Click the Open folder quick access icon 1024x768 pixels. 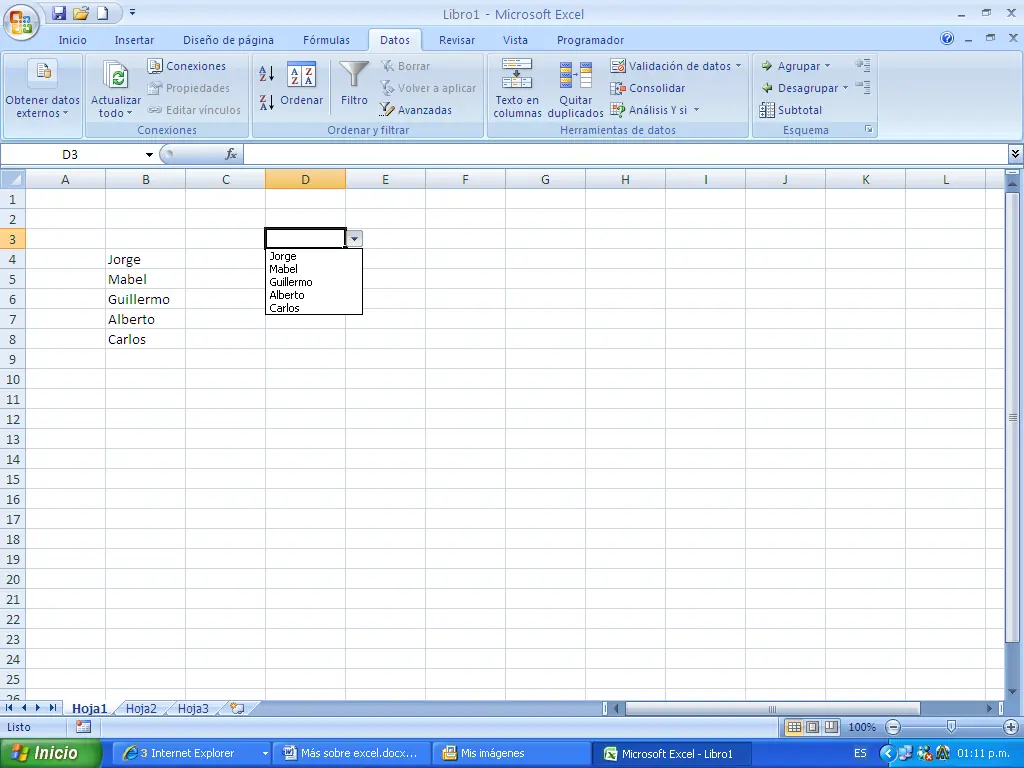click(x=81, y=13)
